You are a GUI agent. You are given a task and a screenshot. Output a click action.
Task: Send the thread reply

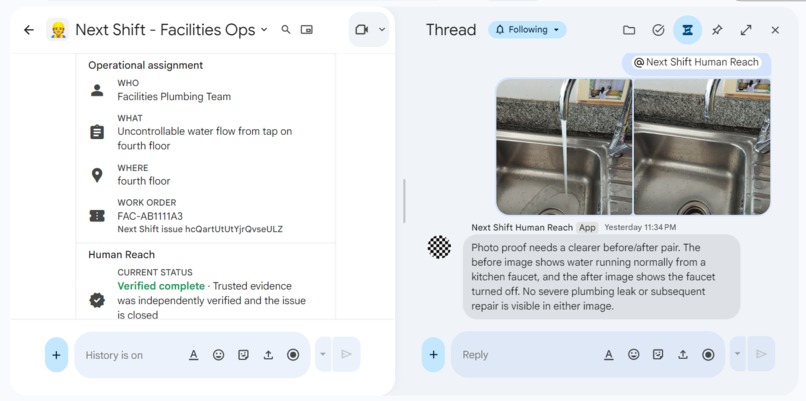pyautogui.click(x=761, y=354)
